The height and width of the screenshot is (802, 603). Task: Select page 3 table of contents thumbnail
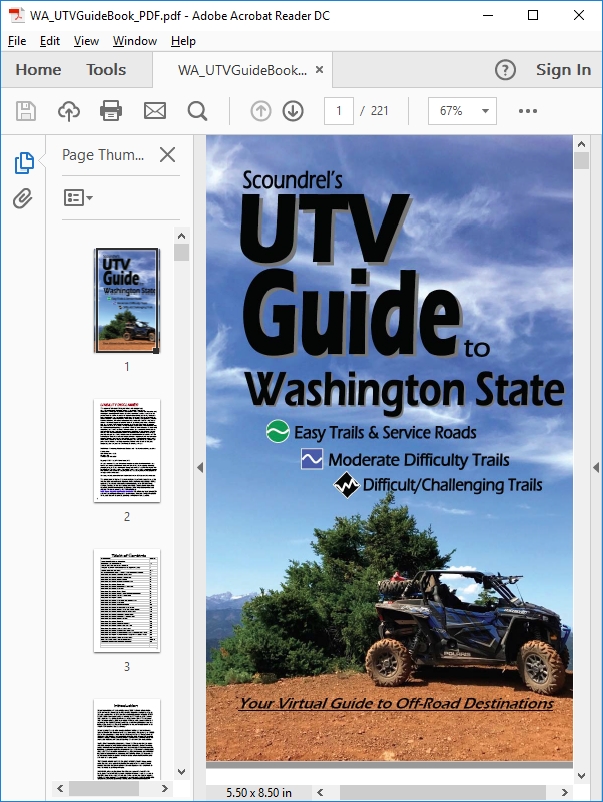pos(127,600)
